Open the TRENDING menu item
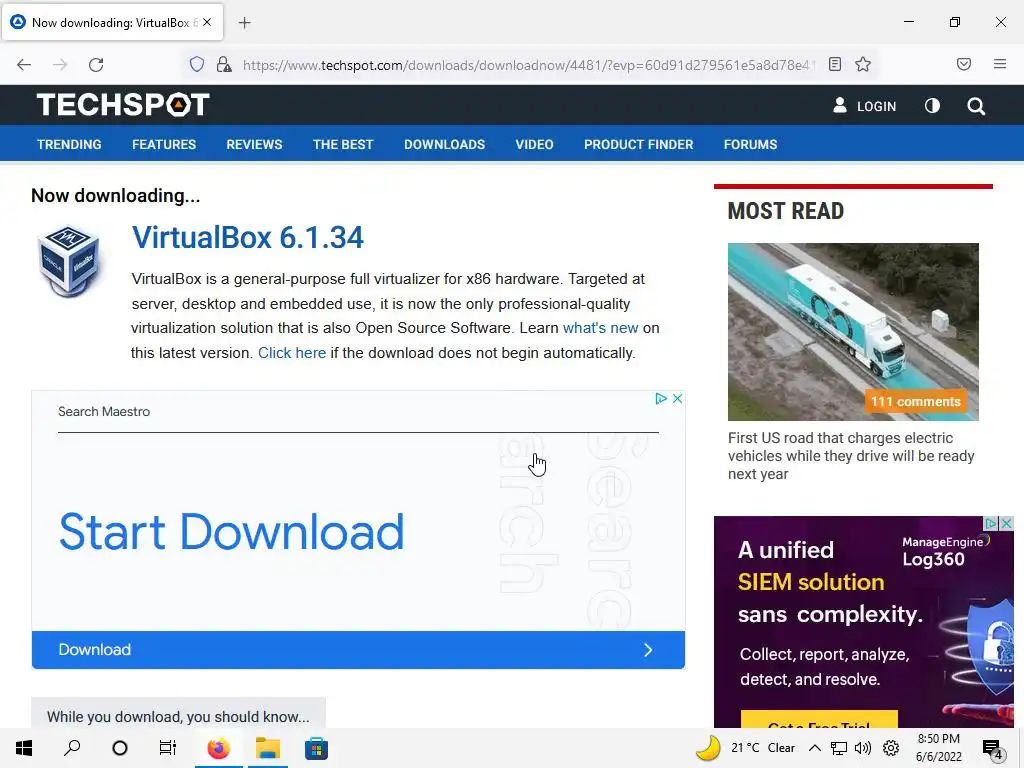Screen dimensions: 1024x768 69,144
